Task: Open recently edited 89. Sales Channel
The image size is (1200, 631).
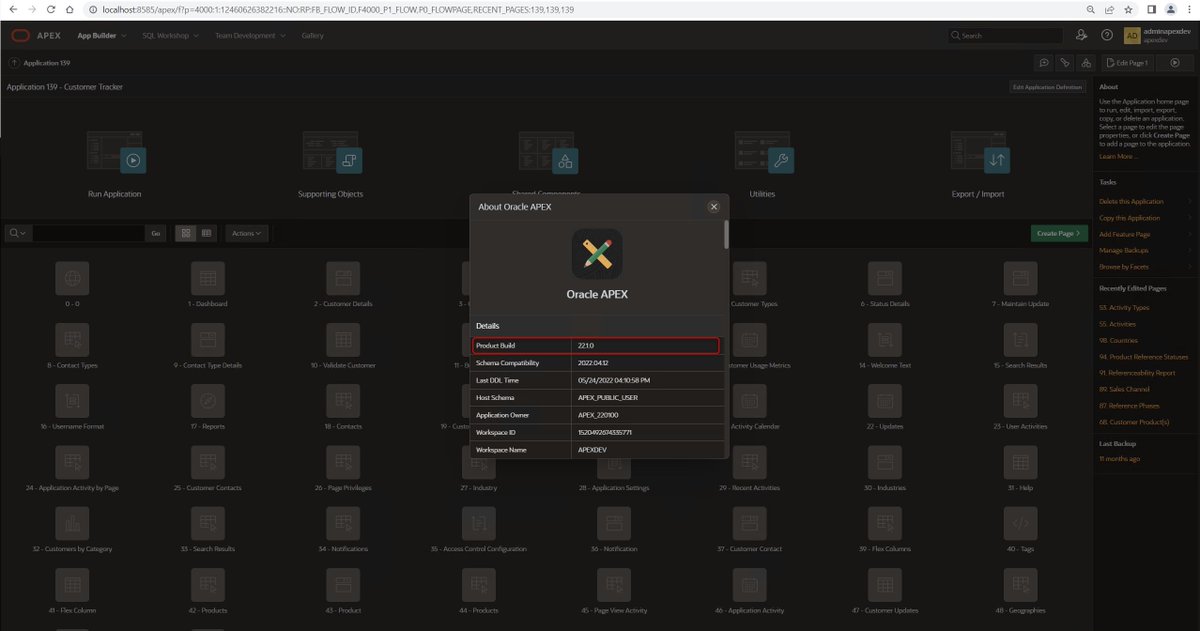Action: 1124,389
